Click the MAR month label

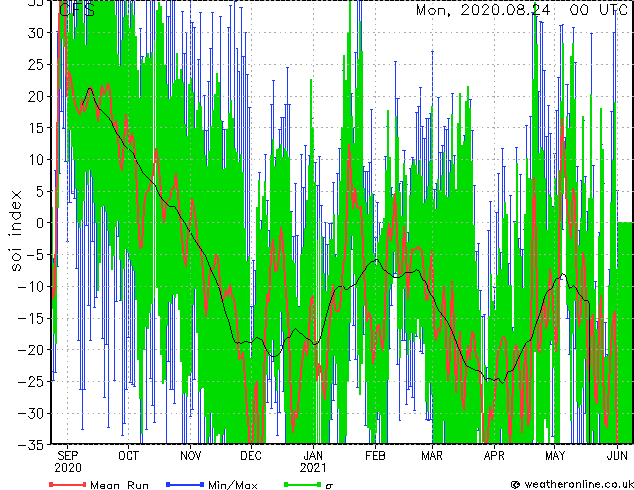[432, 456]
